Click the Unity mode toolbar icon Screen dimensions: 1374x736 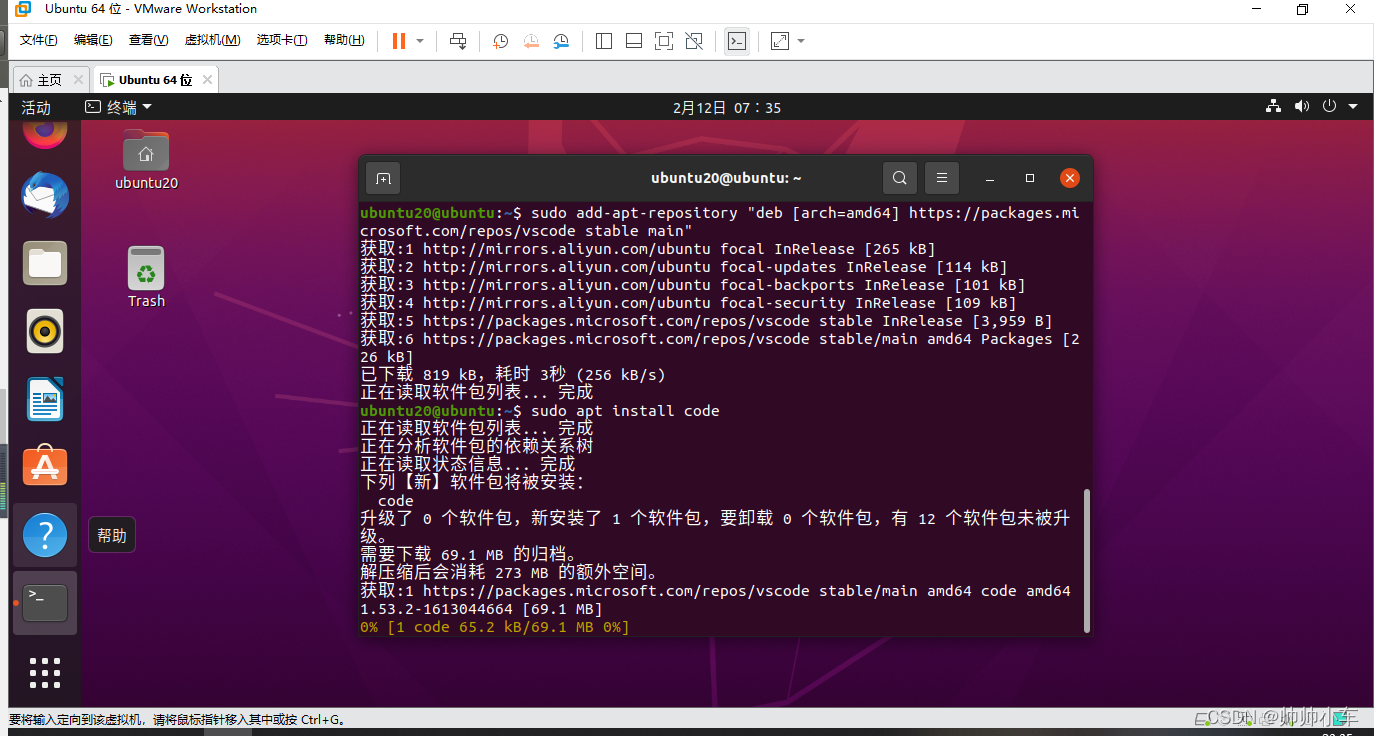click(694, 41)
